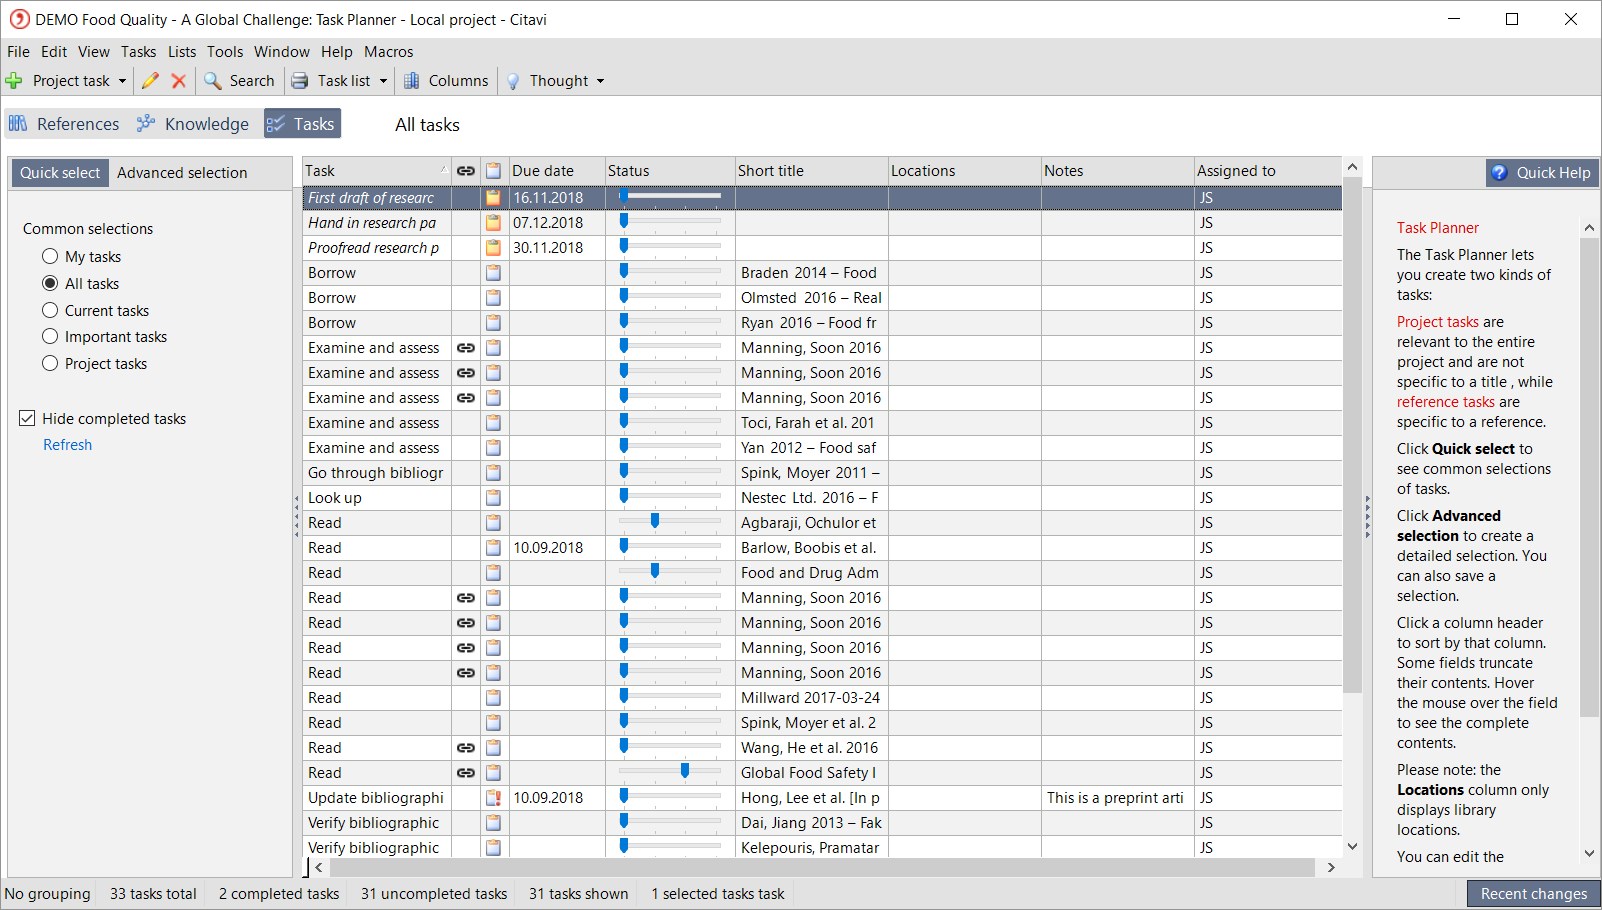
Task: Sort by Short title column header
Action: 811,171
